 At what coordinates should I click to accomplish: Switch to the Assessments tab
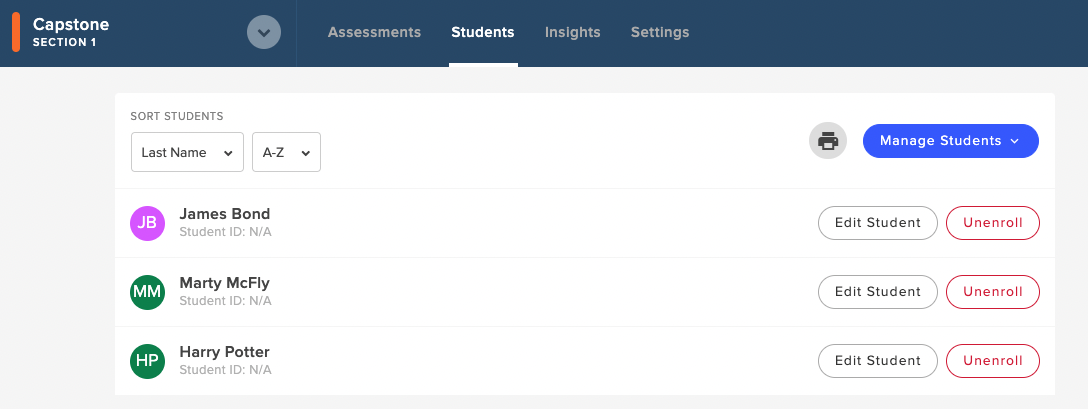[x=374, y=33]
